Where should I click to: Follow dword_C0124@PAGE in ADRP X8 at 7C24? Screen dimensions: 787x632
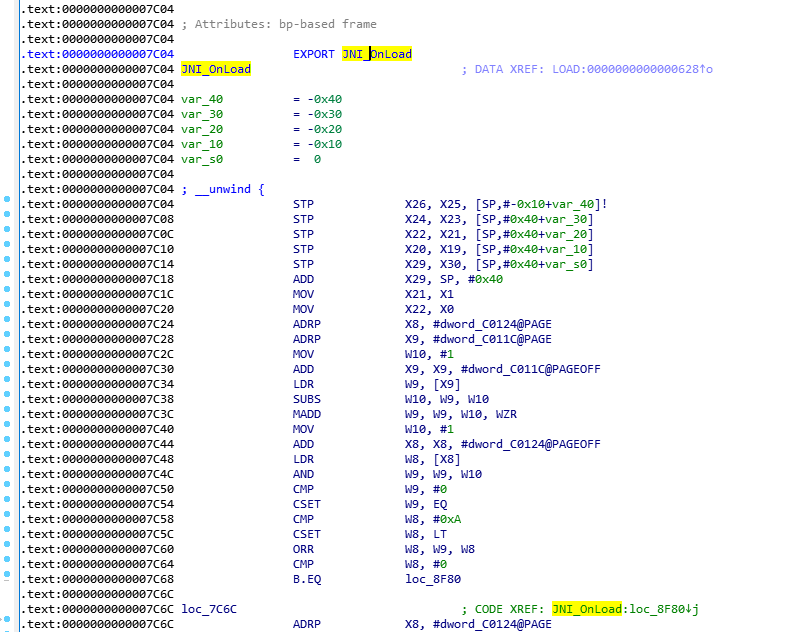(x=492, y=324)
